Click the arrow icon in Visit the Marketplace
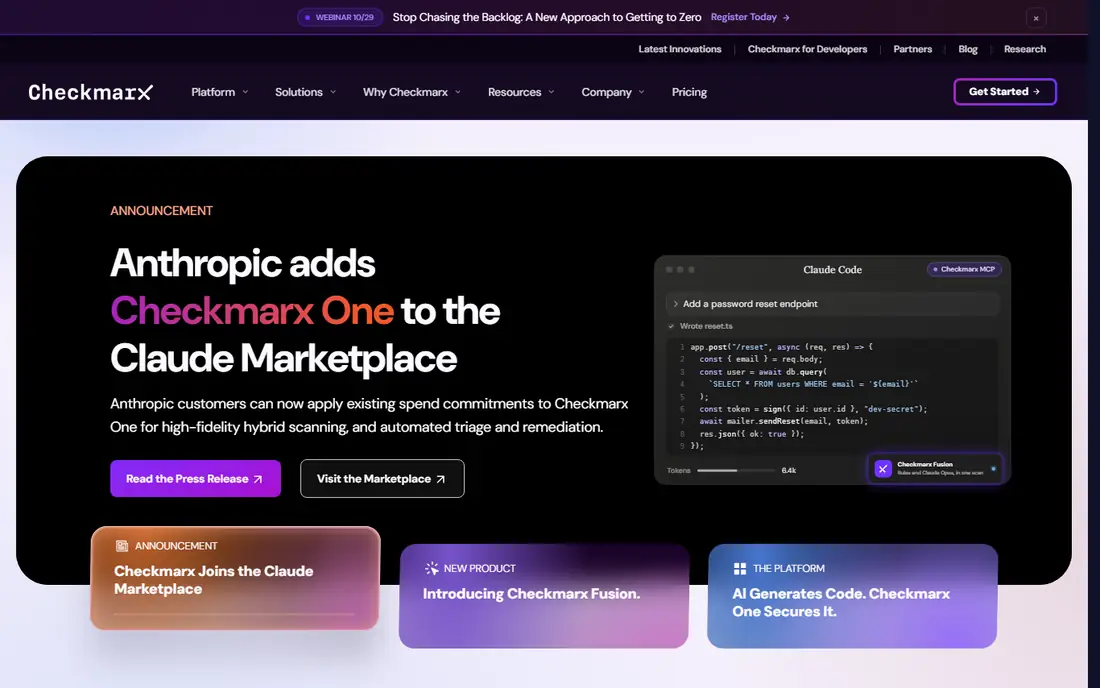 441,479
